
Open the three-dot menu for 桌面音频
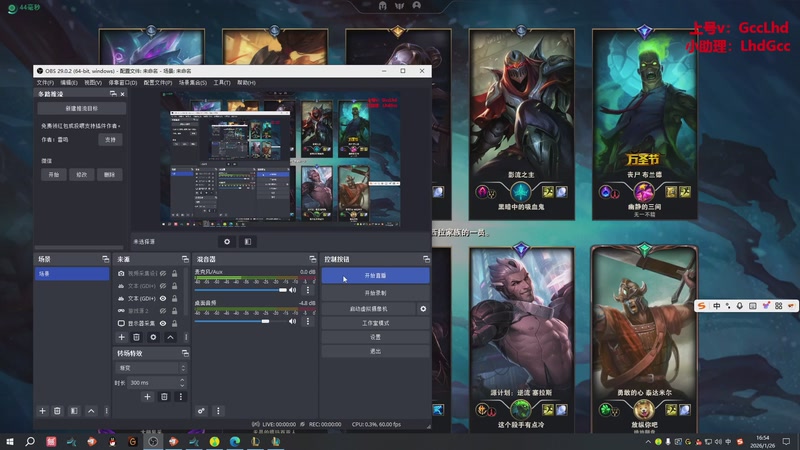(308, 321)
